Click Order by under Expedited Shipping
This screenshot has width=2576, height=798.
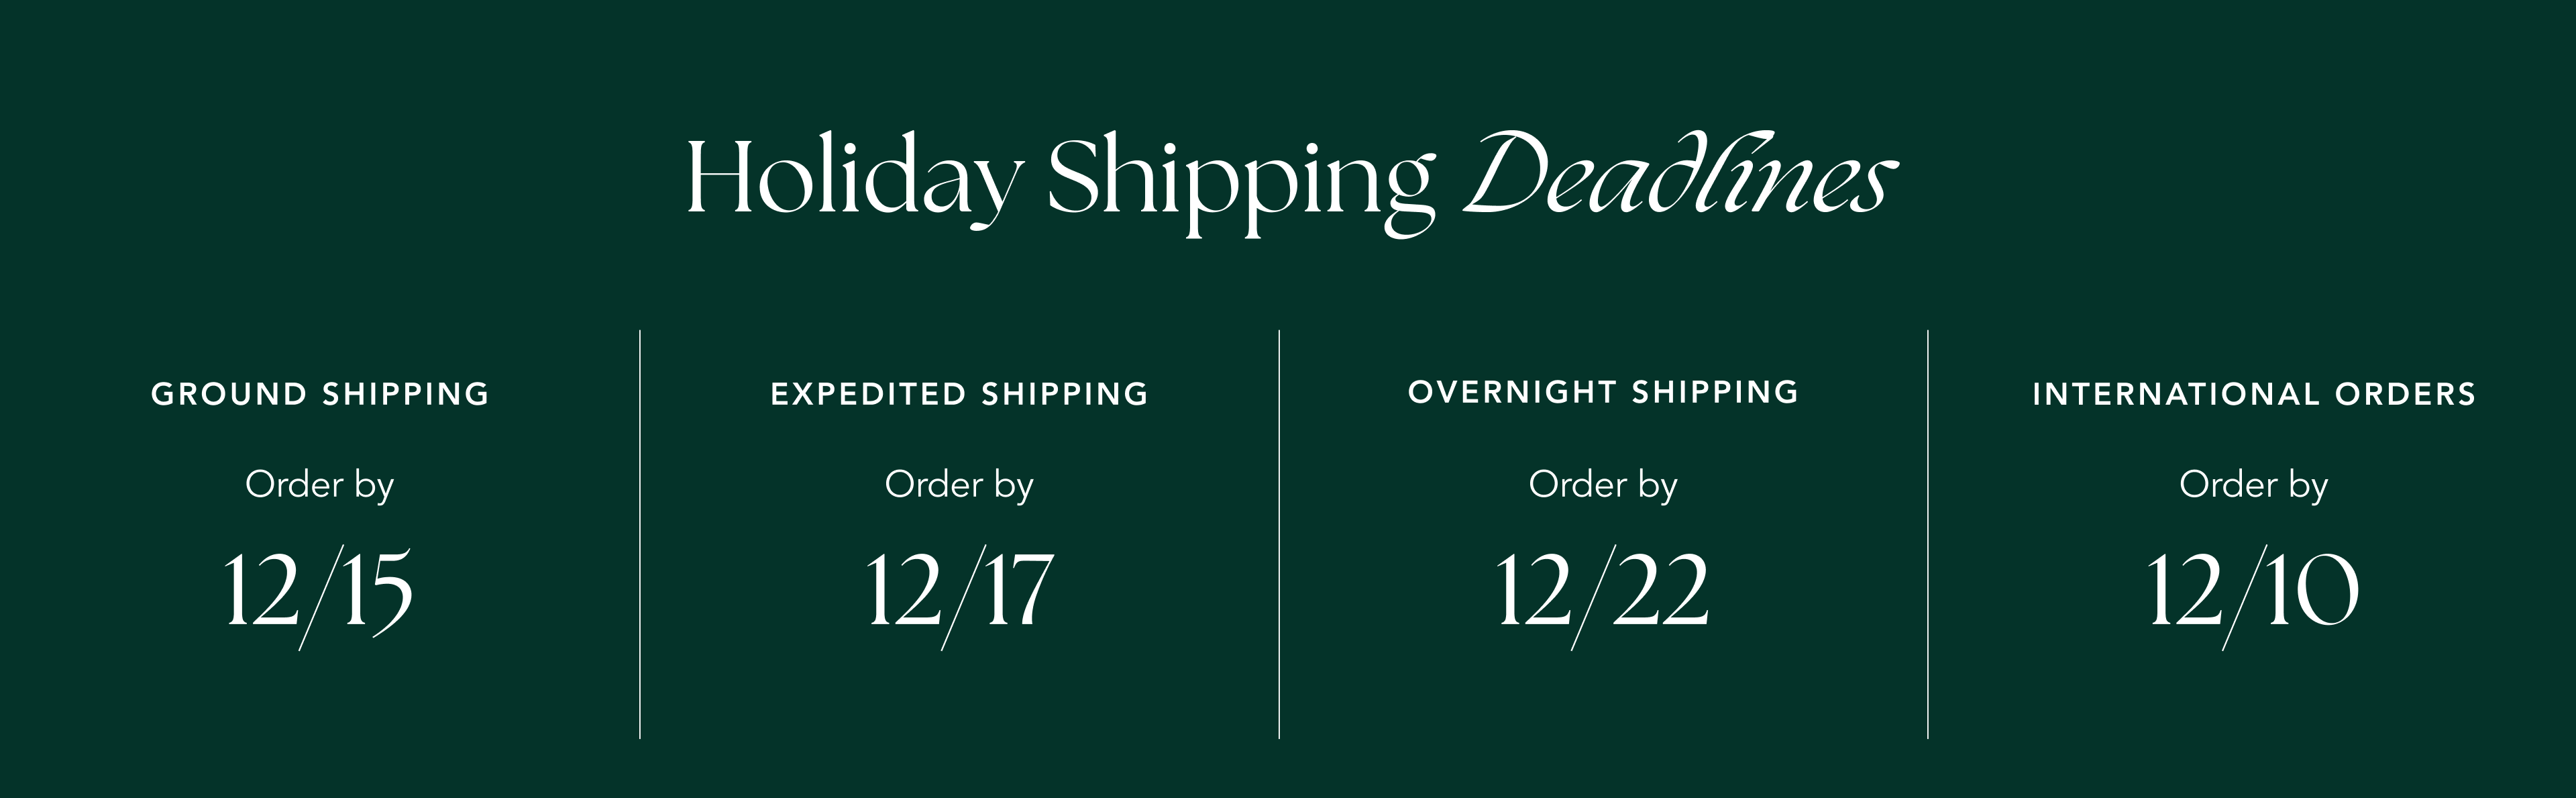[x=959, y=485]
